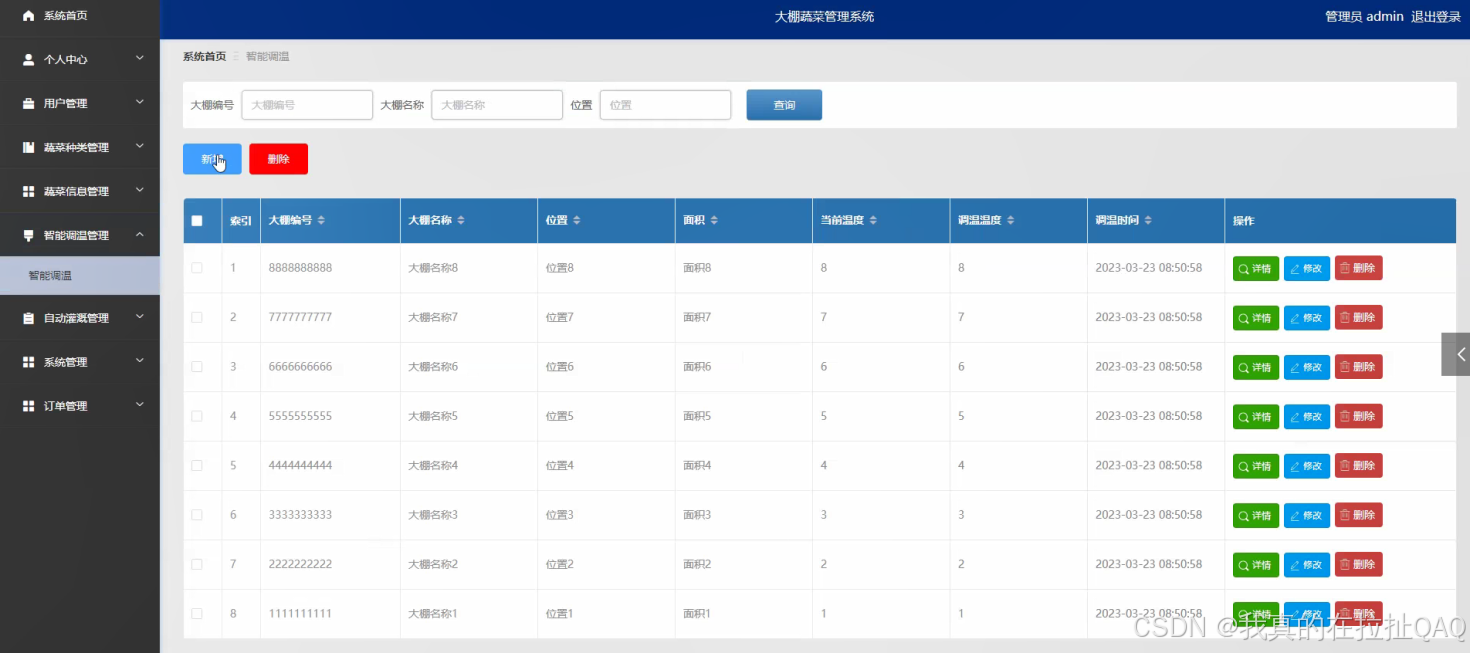Check the box for row 6666666666
Viewport: 1470px width, 653px height.
(197, 367)
